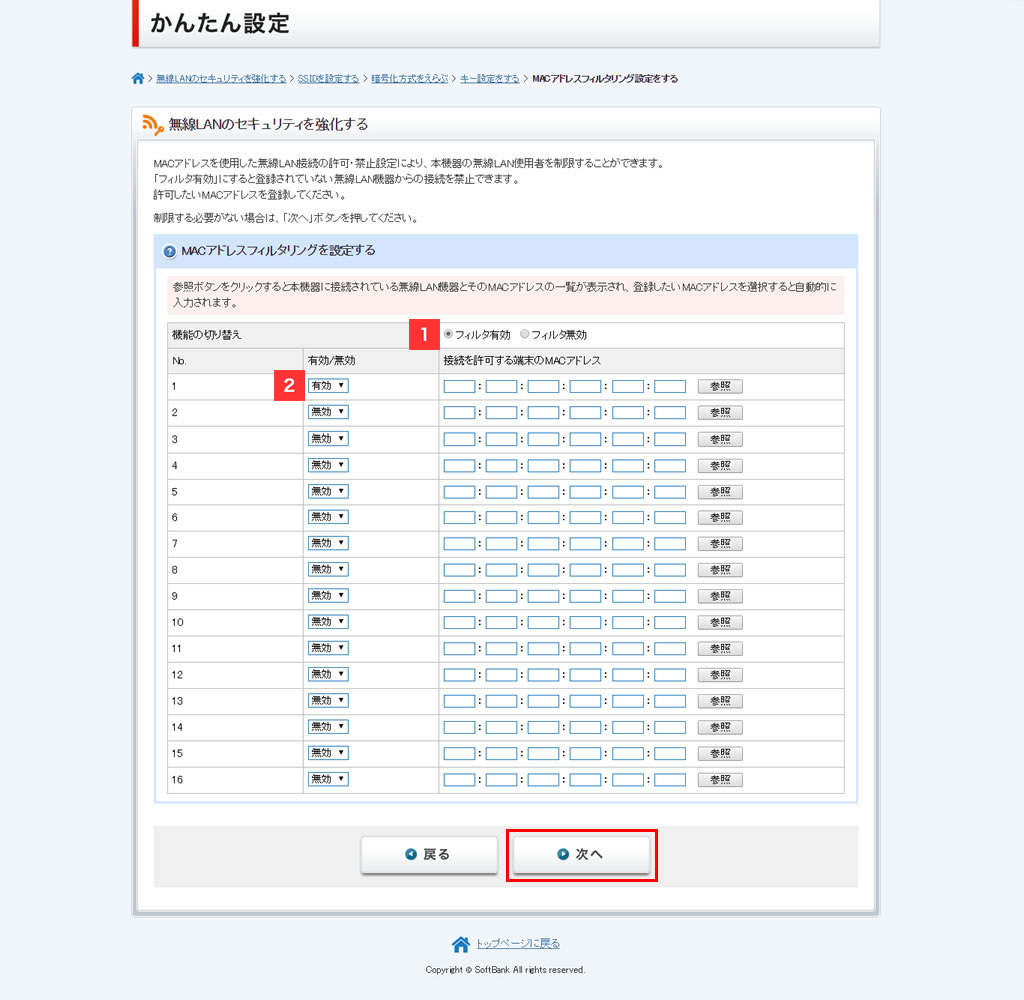Select the フィルタ無効 radio button

tap(524, 334)
